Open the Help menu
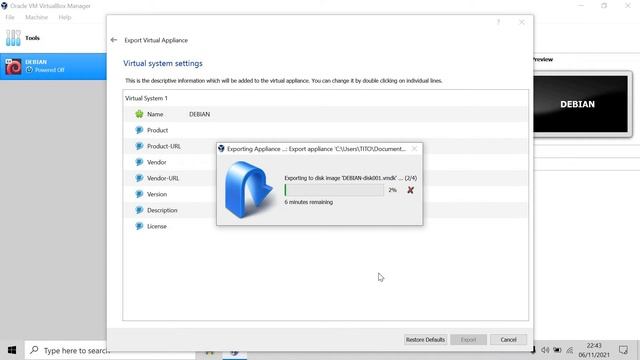Screen dimensions: 640x360 click(64, 17)
